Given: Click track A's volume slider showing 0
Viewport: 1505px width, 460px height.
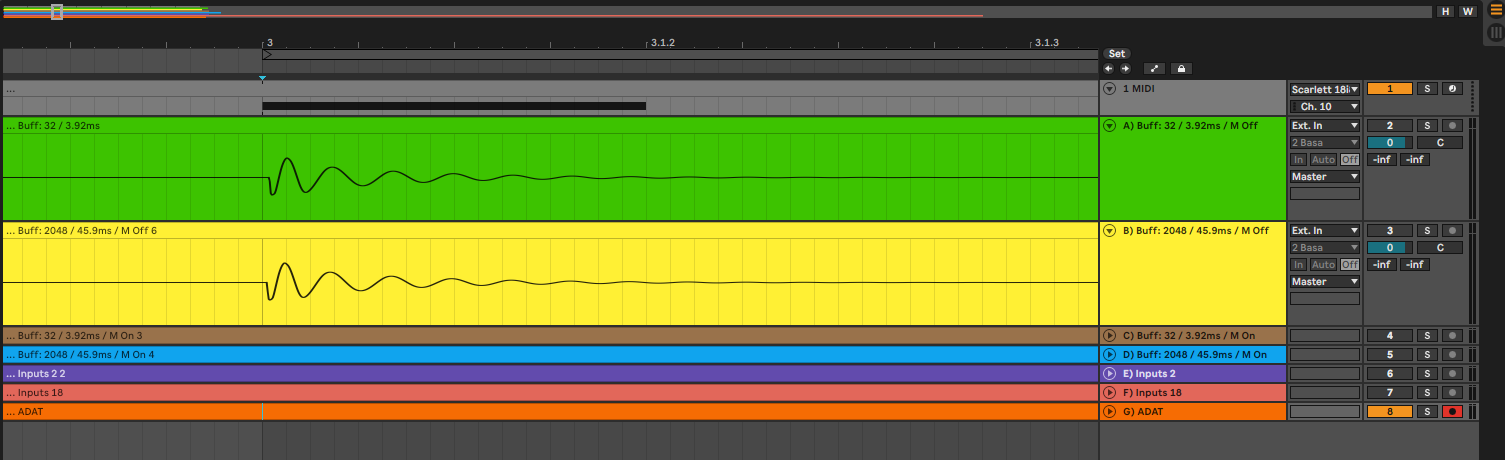Looking at the screenshot, I should (x=1389, y=143).
